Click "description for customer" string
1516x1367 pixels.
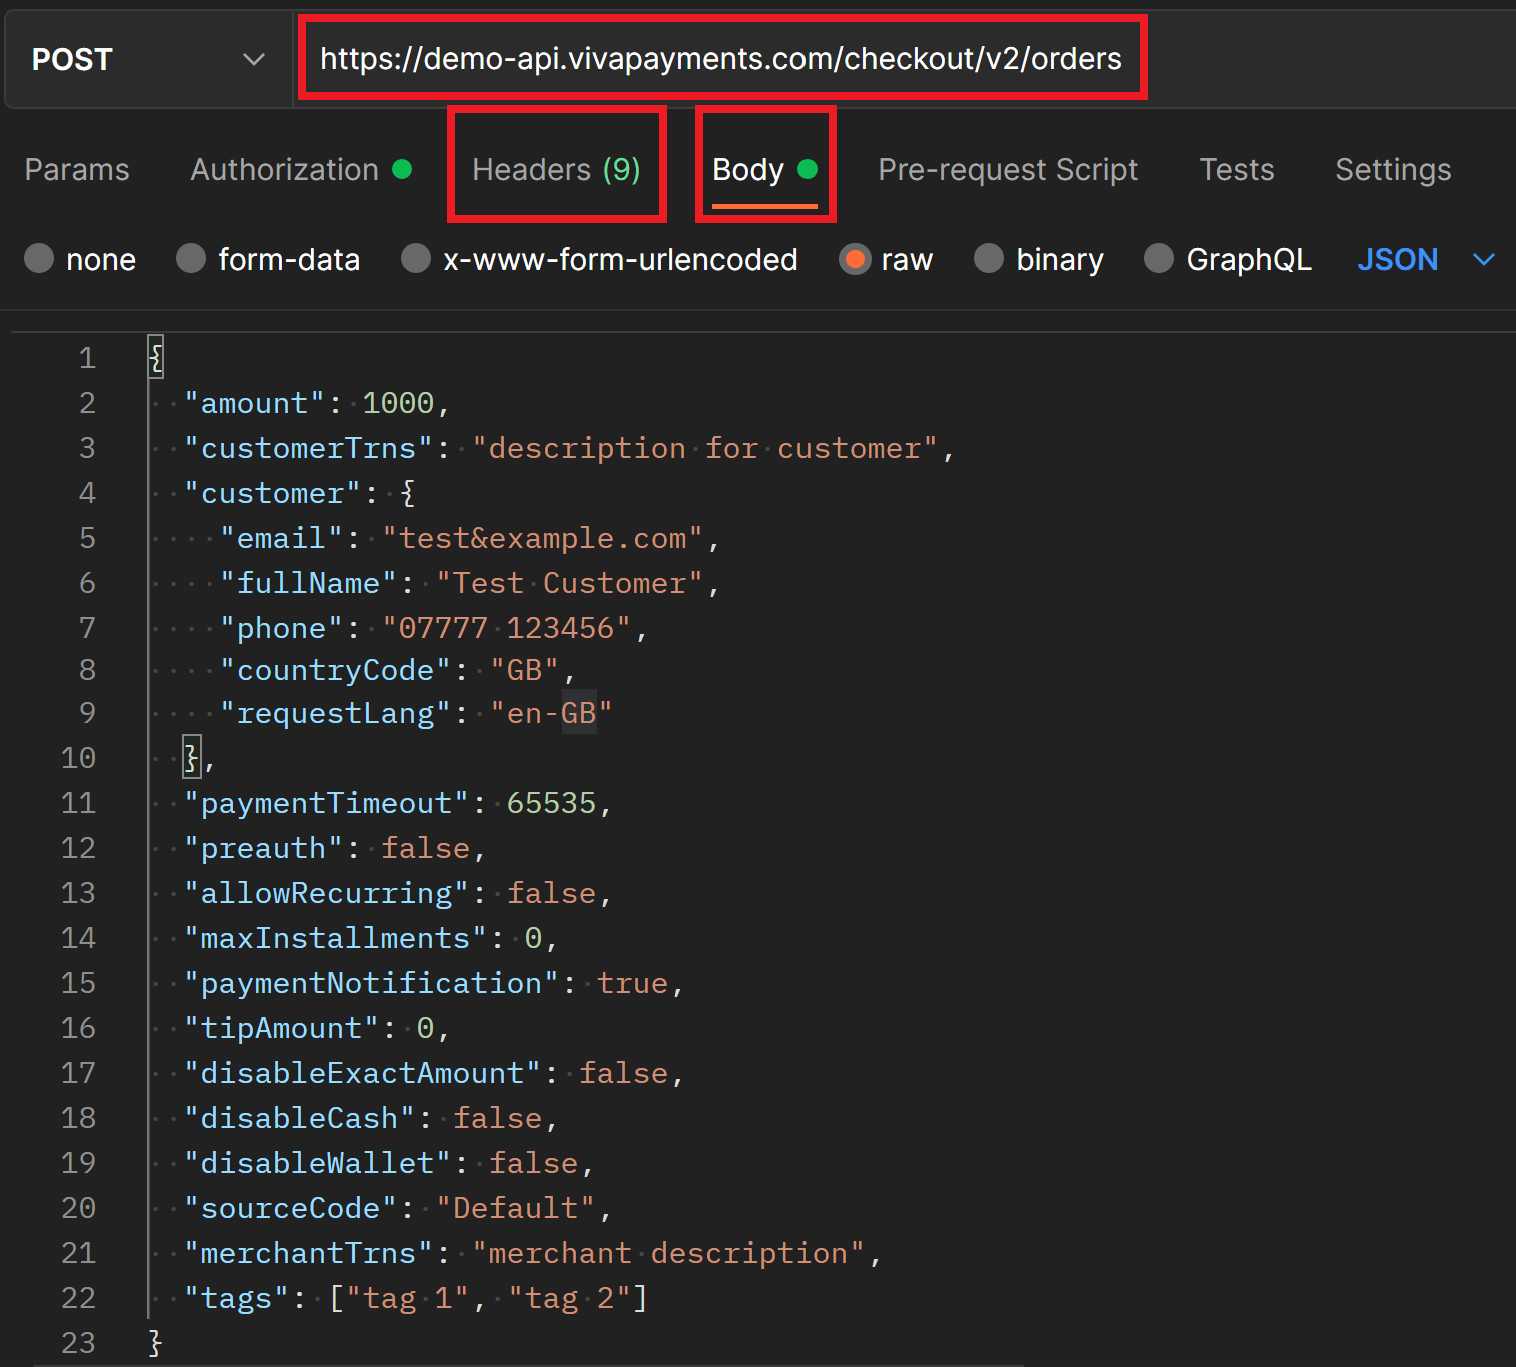[x=705, y=448]
